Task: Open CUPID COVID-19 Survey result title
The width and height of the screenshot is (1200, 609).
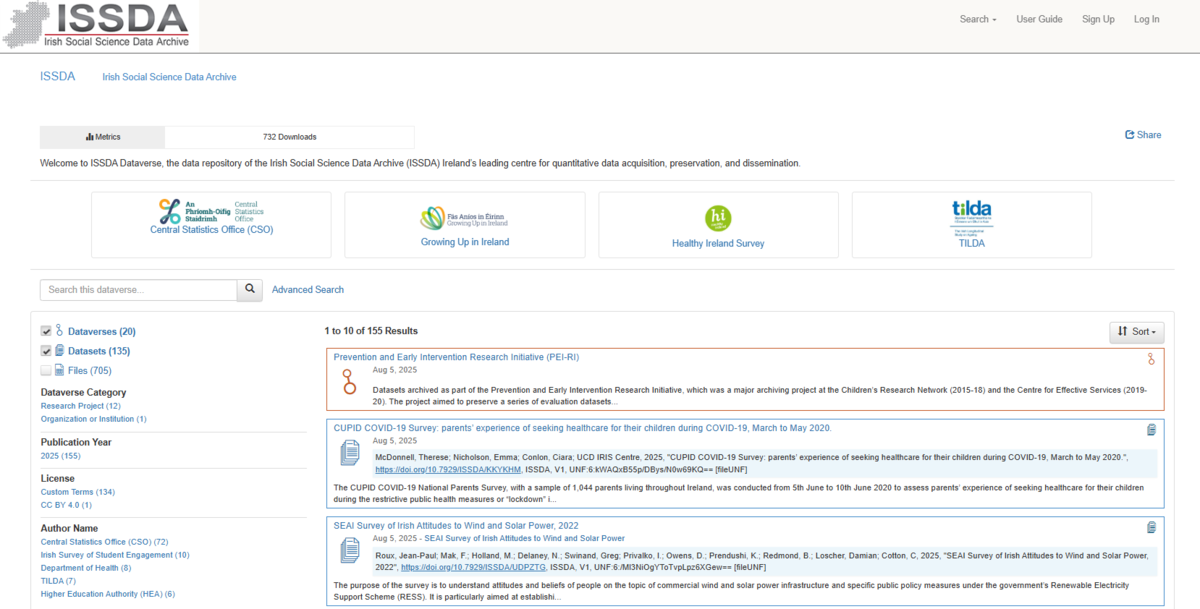Action: point(582,428)
